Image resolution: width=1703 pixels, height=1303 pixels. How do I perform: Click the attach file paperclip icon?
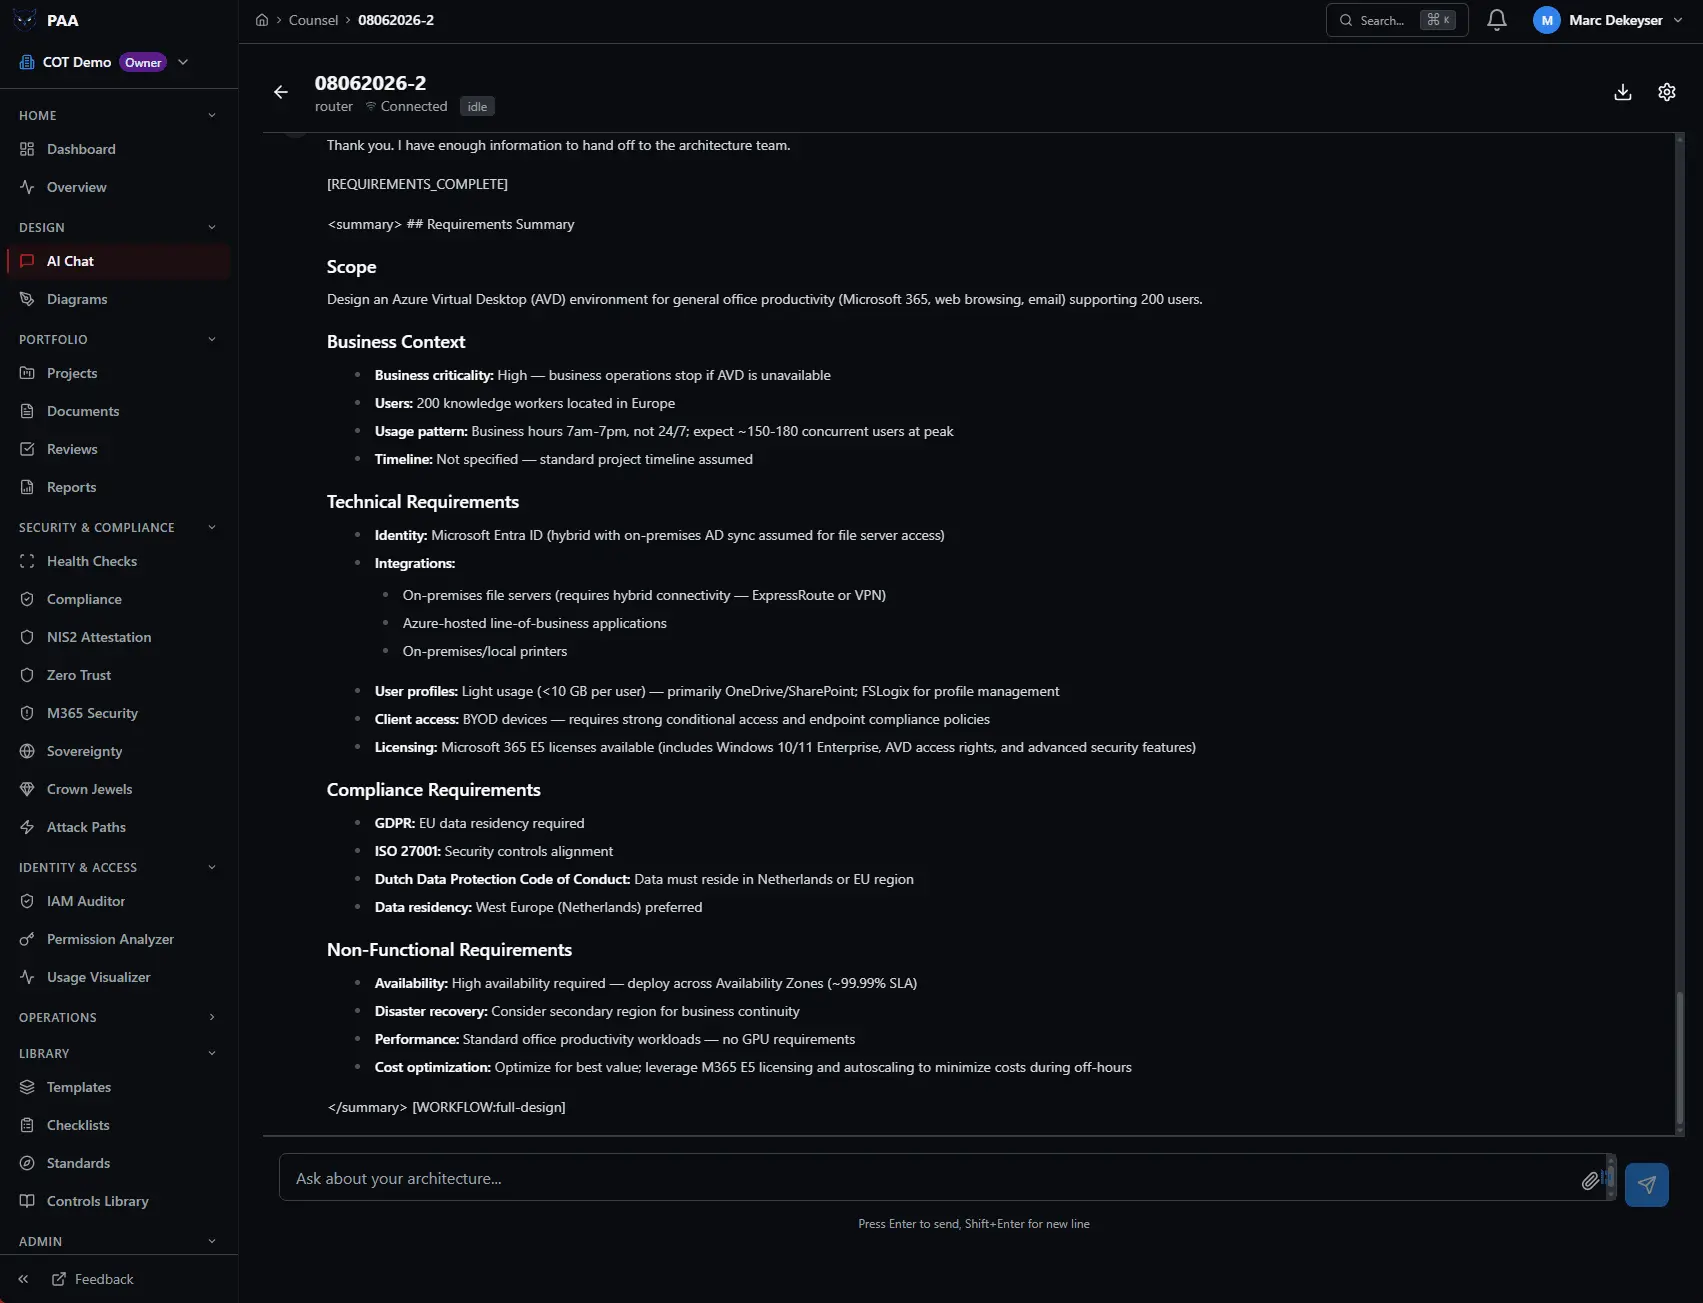pyautogui.click(x=1590, y=1181)
